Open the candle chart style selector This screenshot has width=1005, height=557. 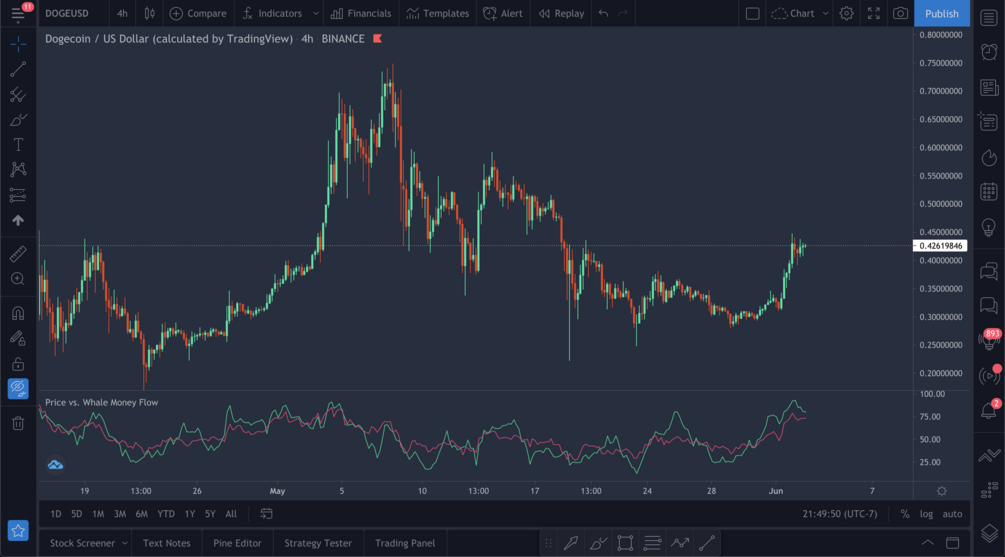[149, 13]
